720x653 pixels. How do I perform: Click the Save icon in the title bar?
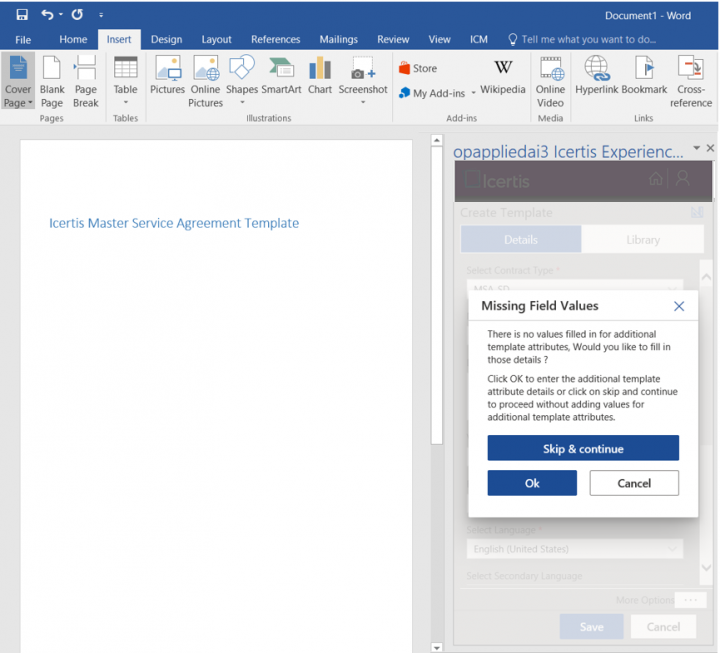[21, 15]
